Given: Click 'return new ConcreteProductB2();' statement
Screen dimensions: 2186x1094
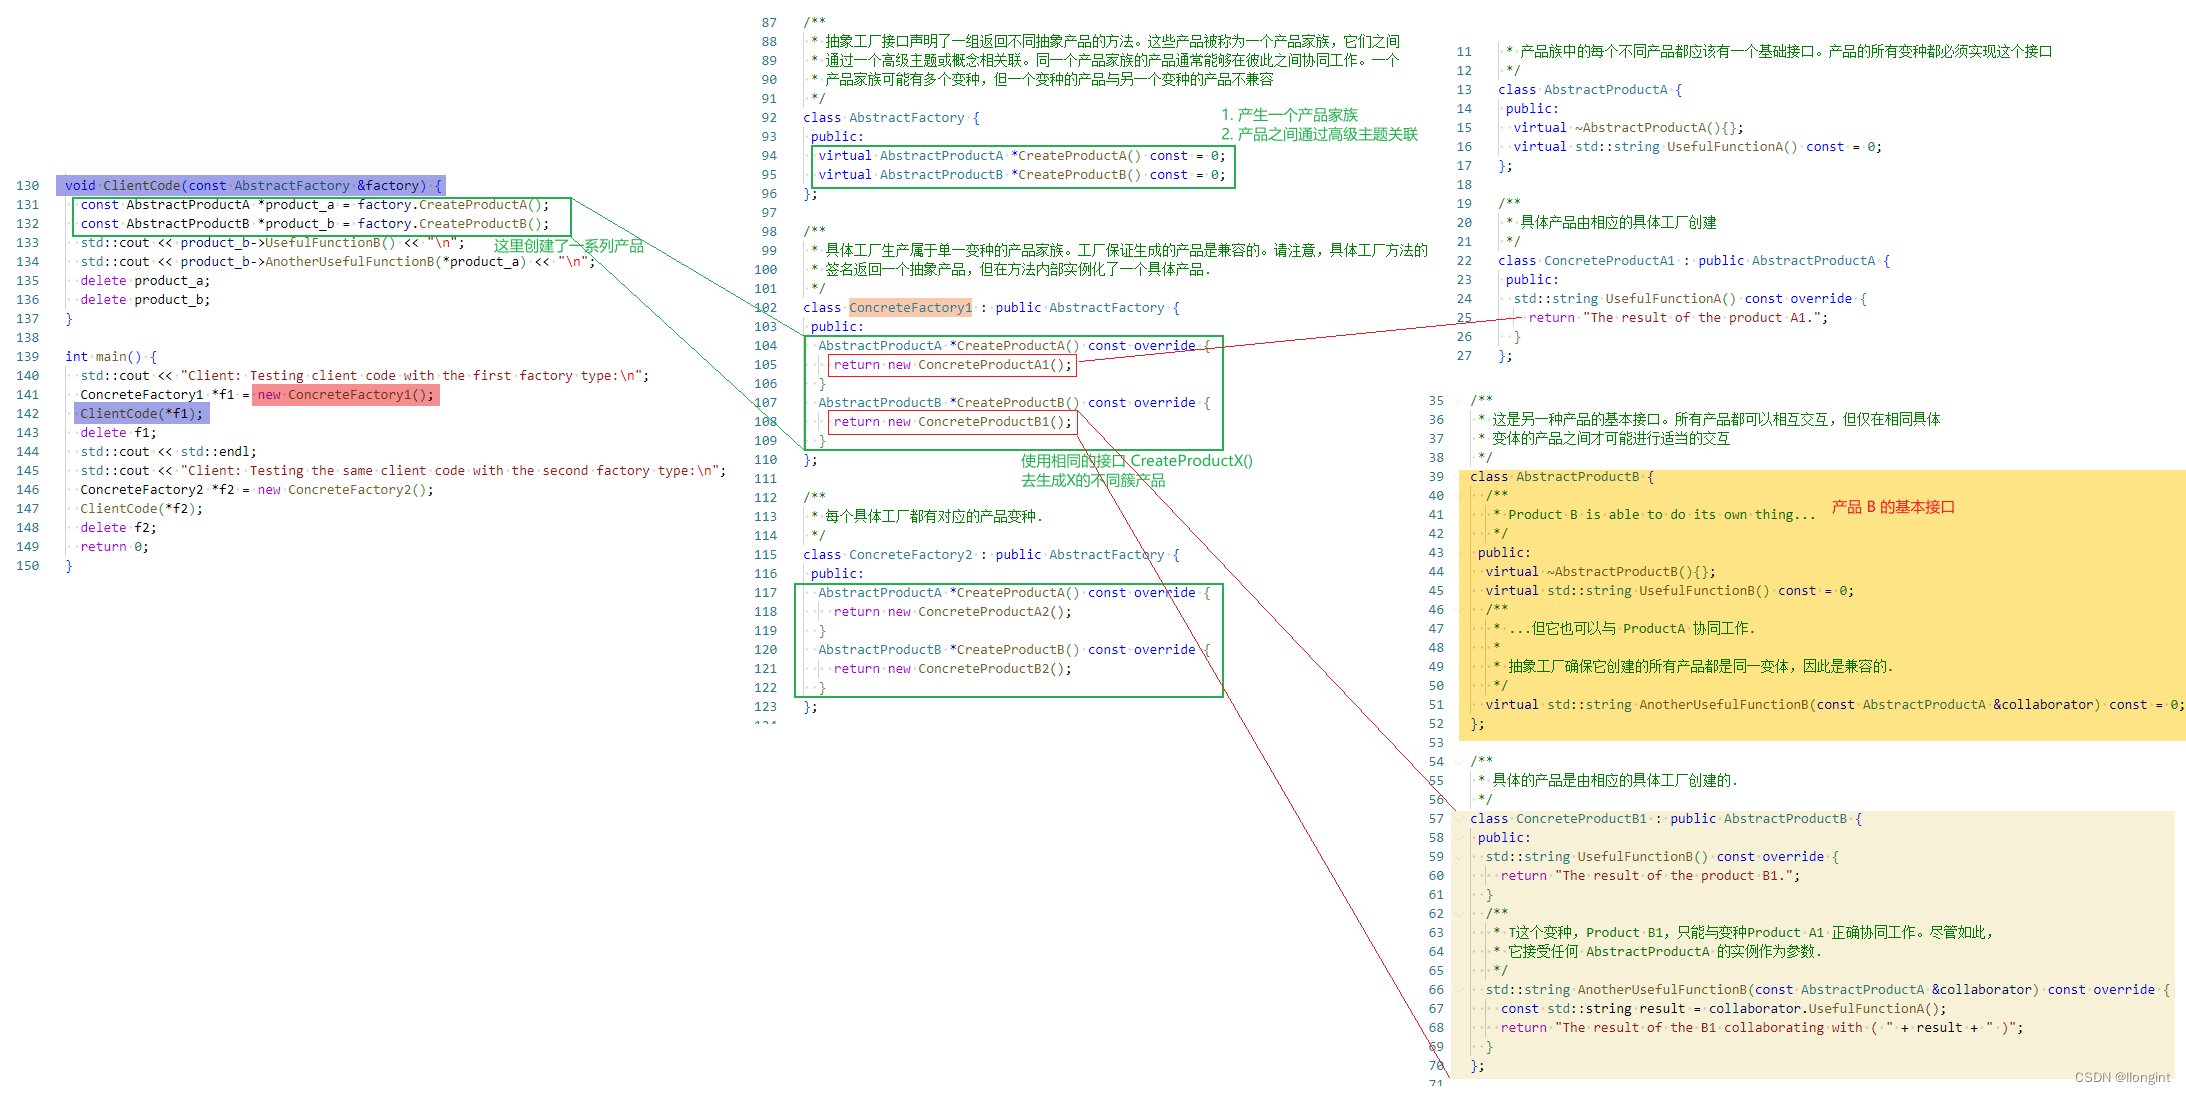Looking at the screenshot, I should tap(952, 669).
